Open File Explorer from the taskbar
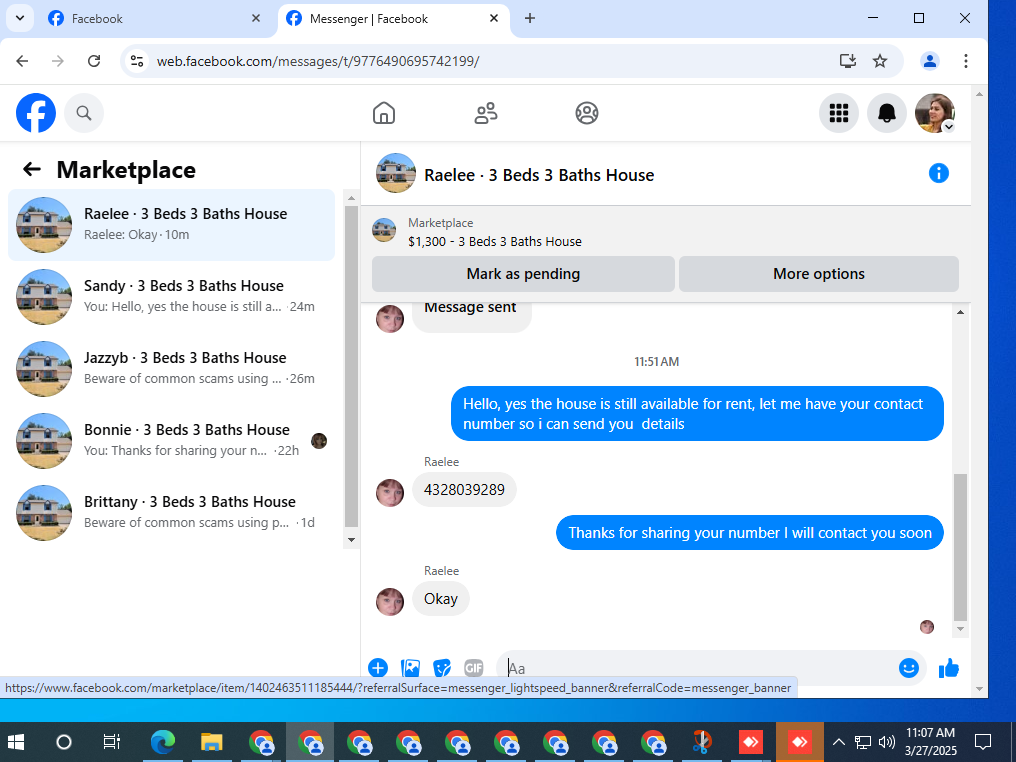Screen dimensions: 1016x762 click(212, 742)
